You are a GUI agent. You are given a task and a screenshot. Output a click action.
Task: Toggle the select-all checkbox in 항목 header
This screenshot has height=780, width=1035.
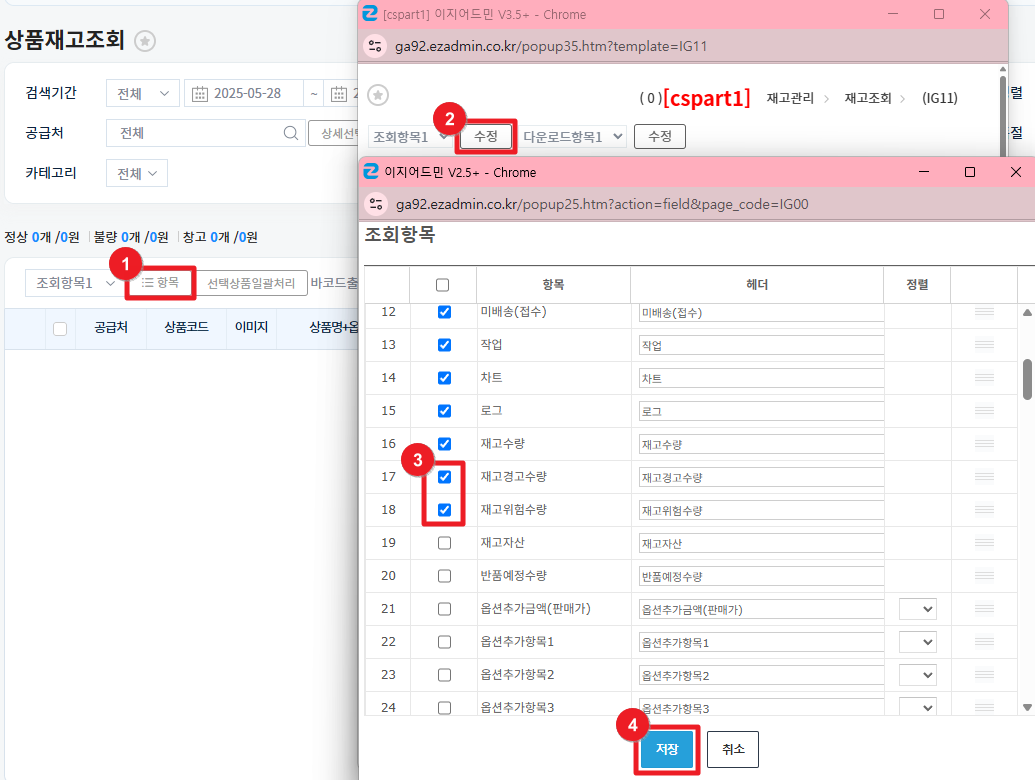coord(443,285)
